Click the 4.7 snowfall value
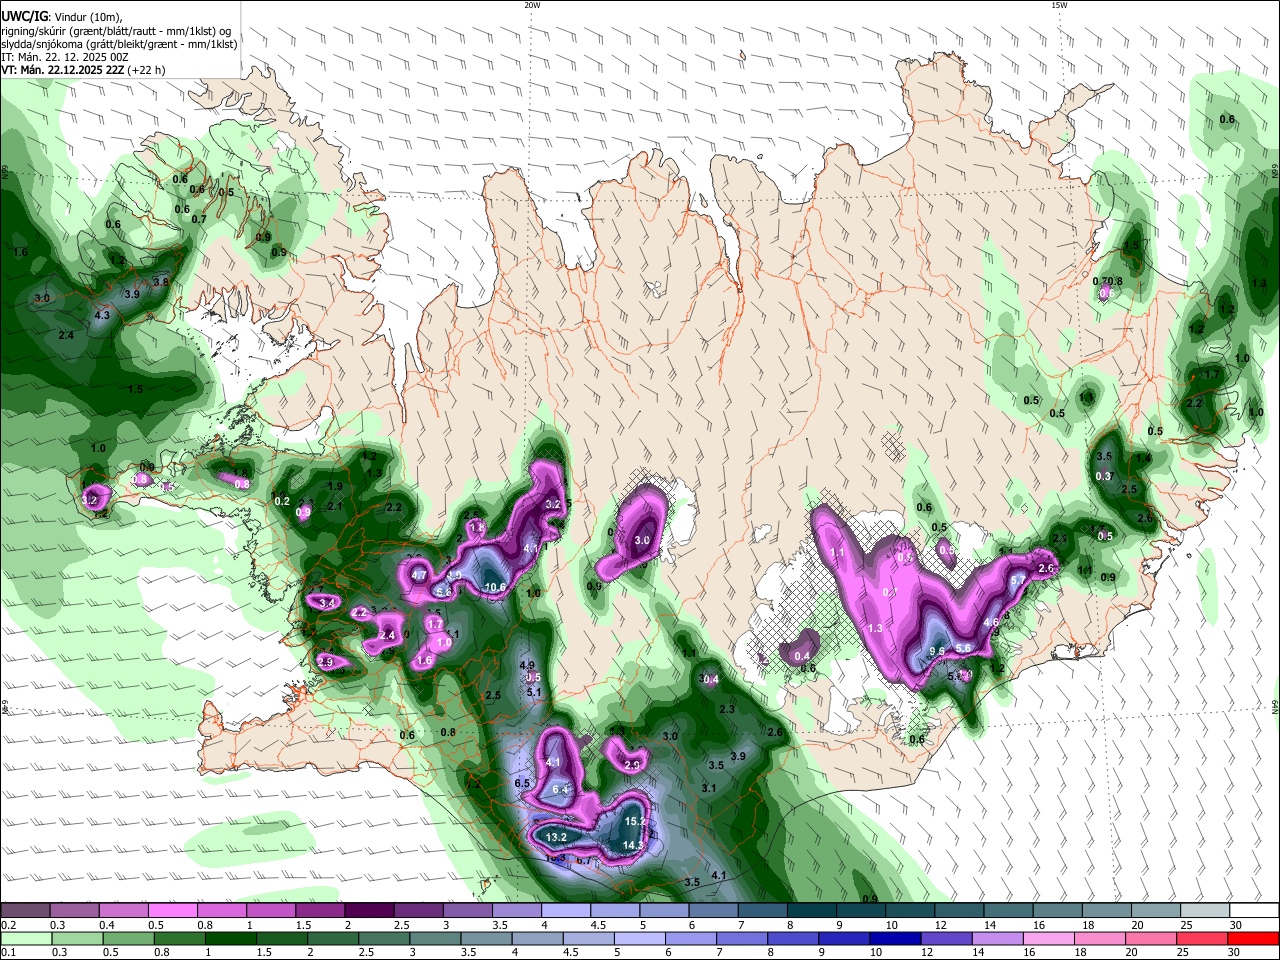The height and width of the screenshot is (960, 1280). pyautogui.click(x=419, y=576)
